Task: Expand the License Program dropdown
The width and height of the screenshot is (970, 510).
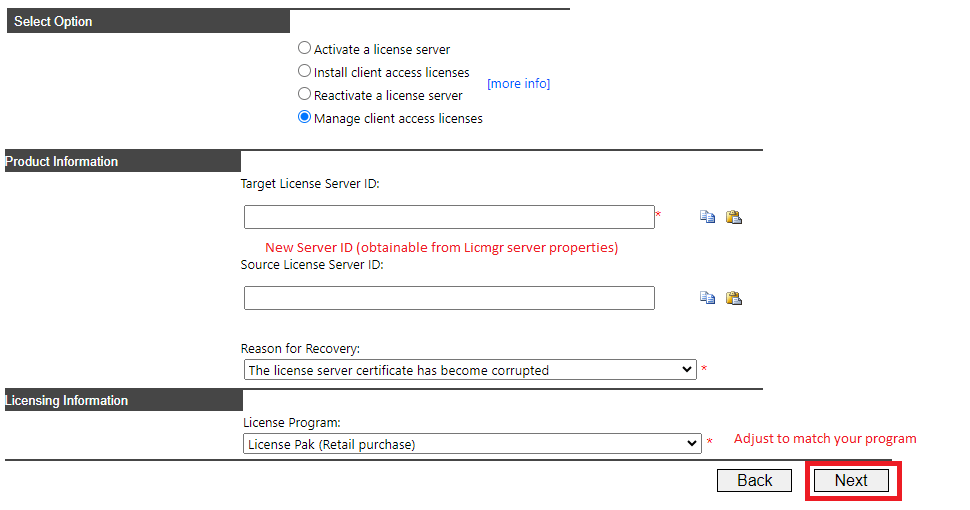Action: [x=472, y=444]
